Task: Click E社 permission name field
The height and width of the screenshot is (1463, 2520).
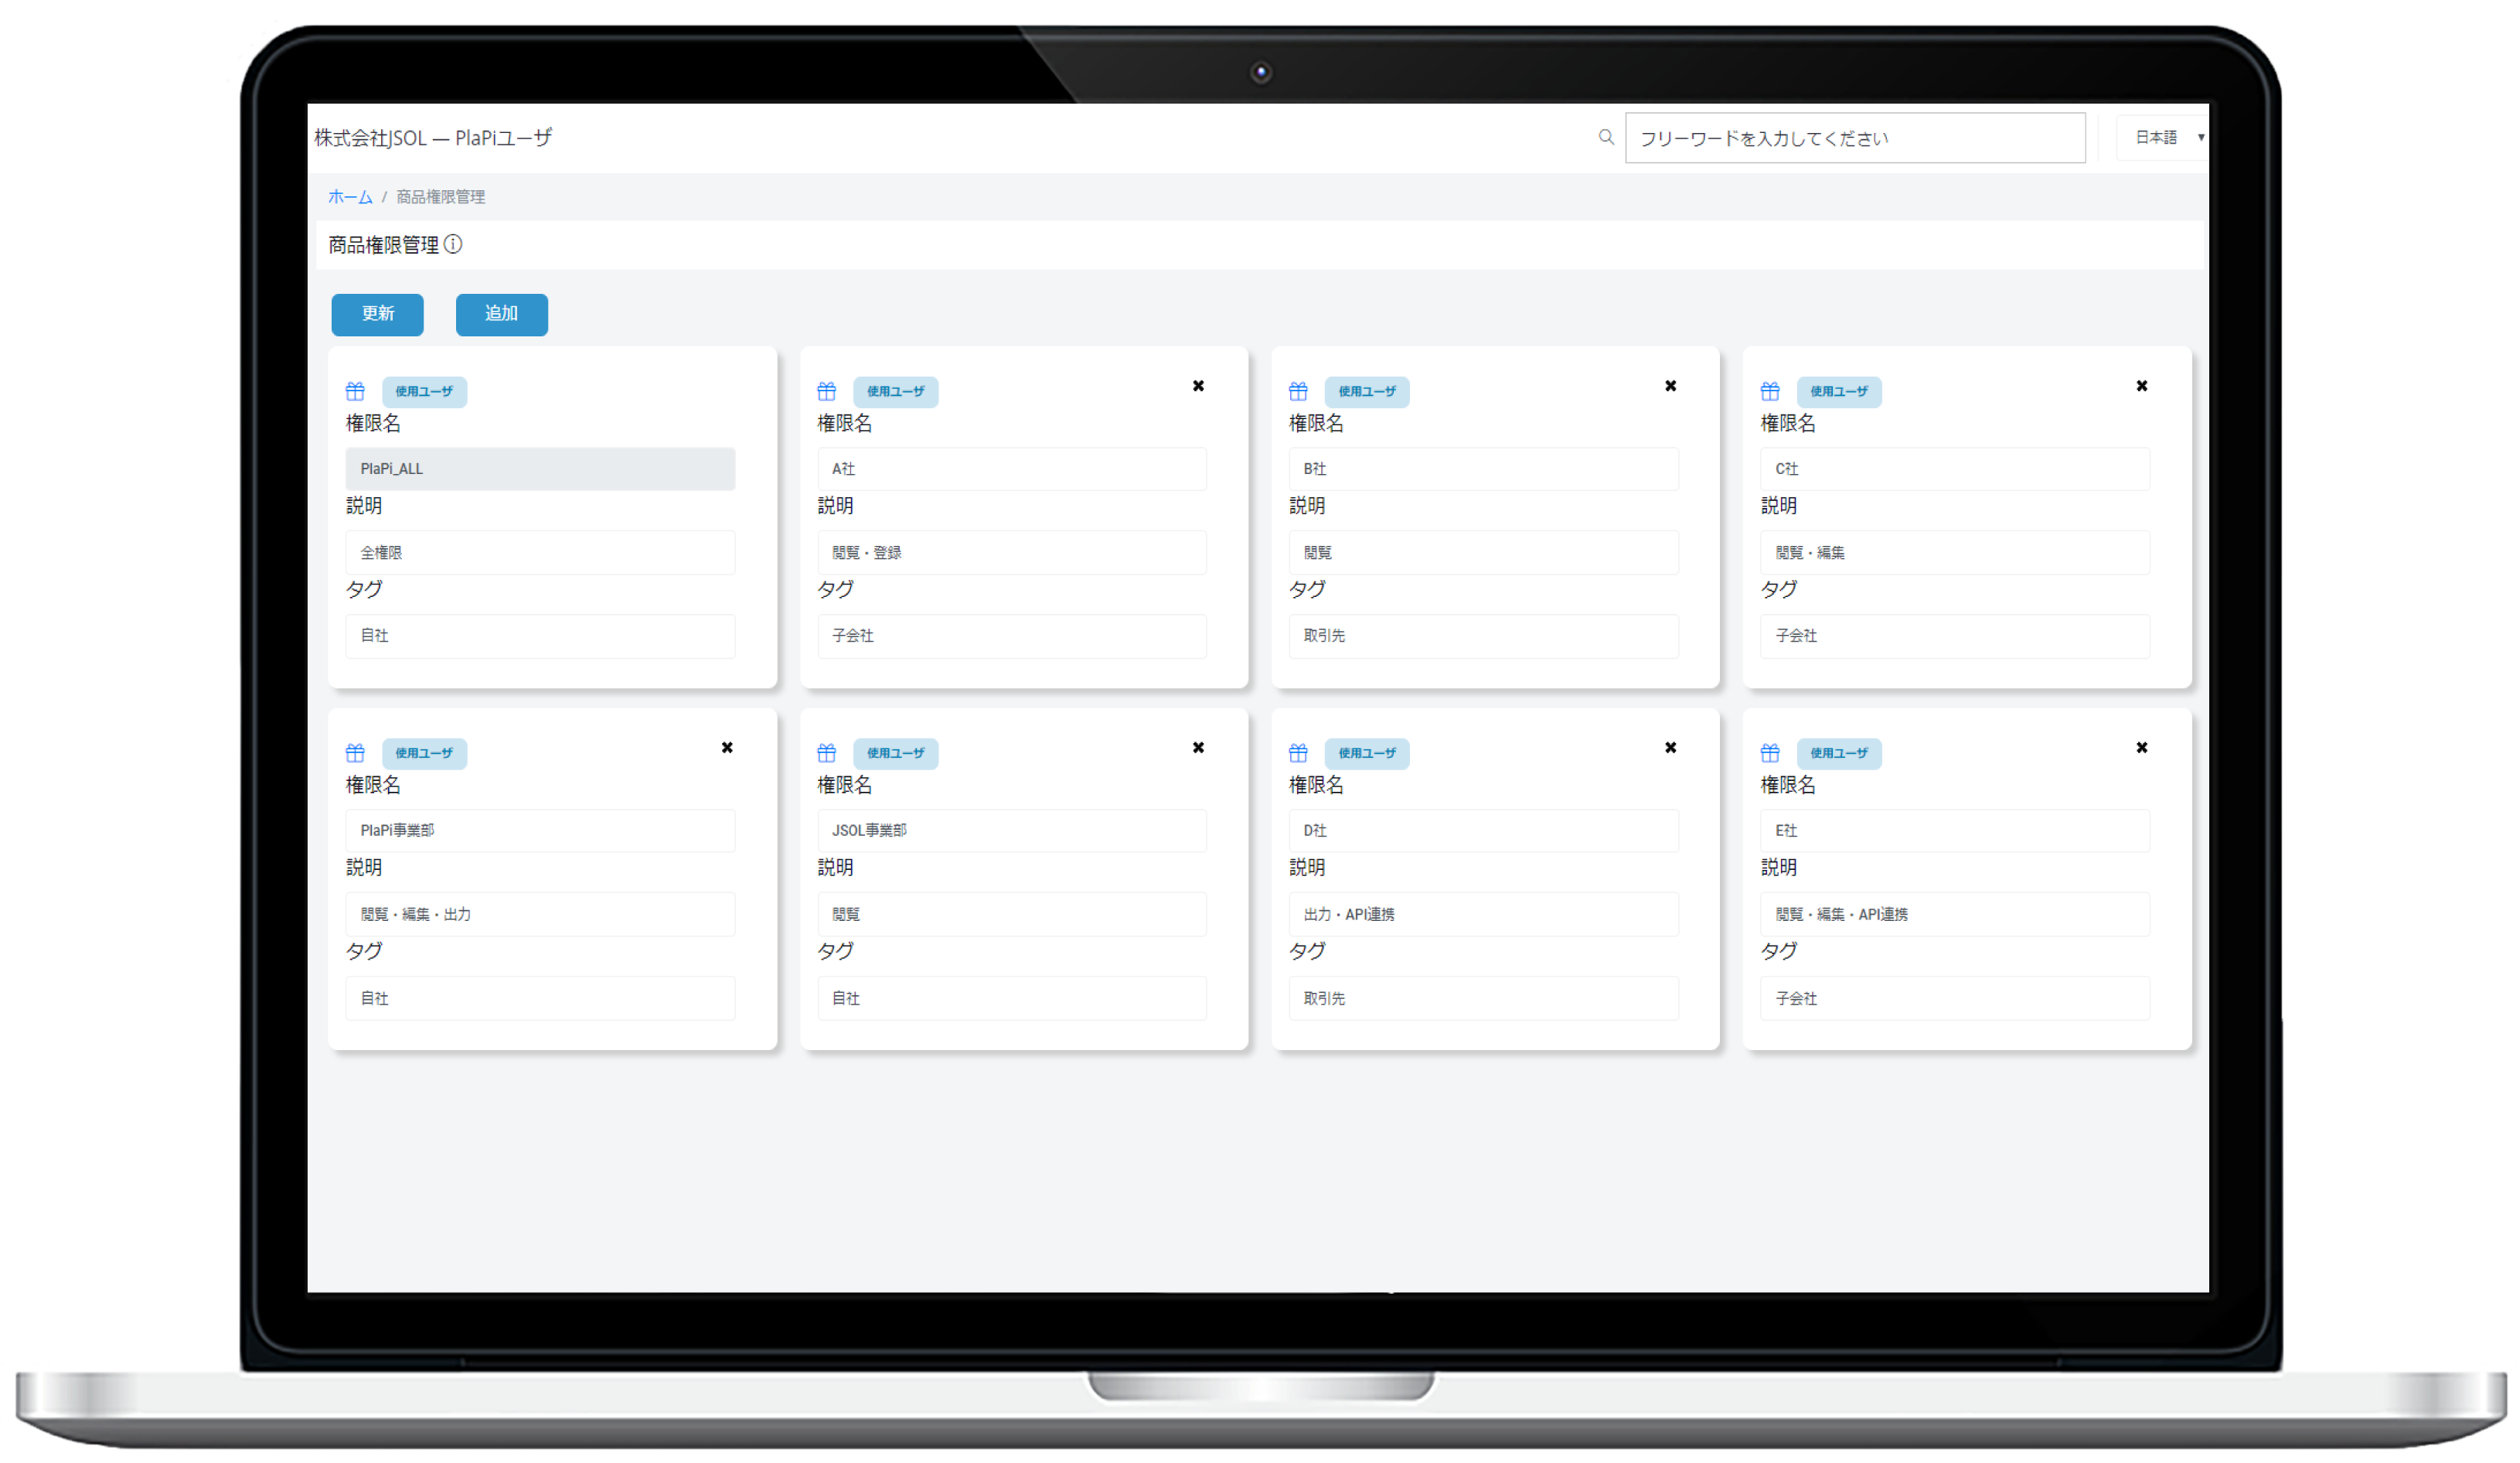Action: (1954, 830)
